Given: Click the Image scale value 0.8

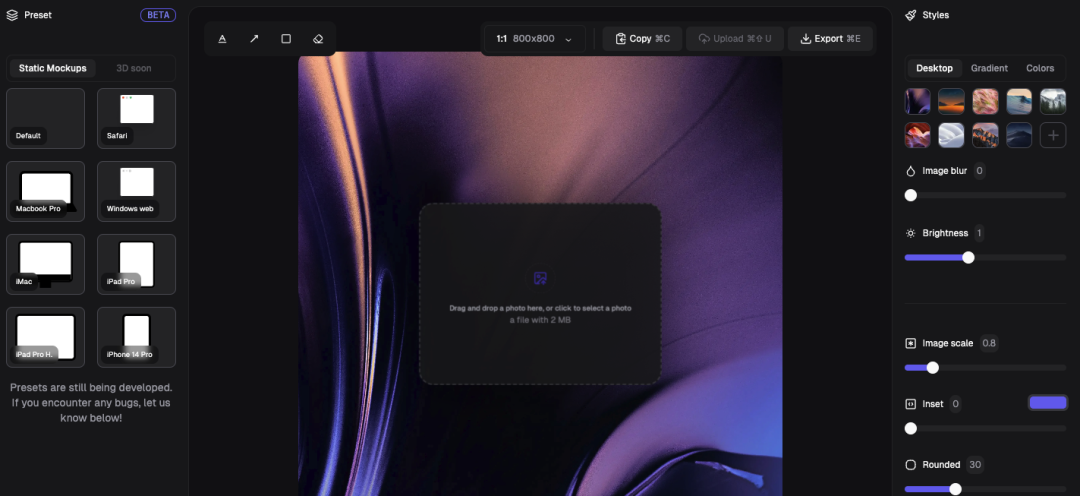Looking at the screenshot, I should coord(988,343).
